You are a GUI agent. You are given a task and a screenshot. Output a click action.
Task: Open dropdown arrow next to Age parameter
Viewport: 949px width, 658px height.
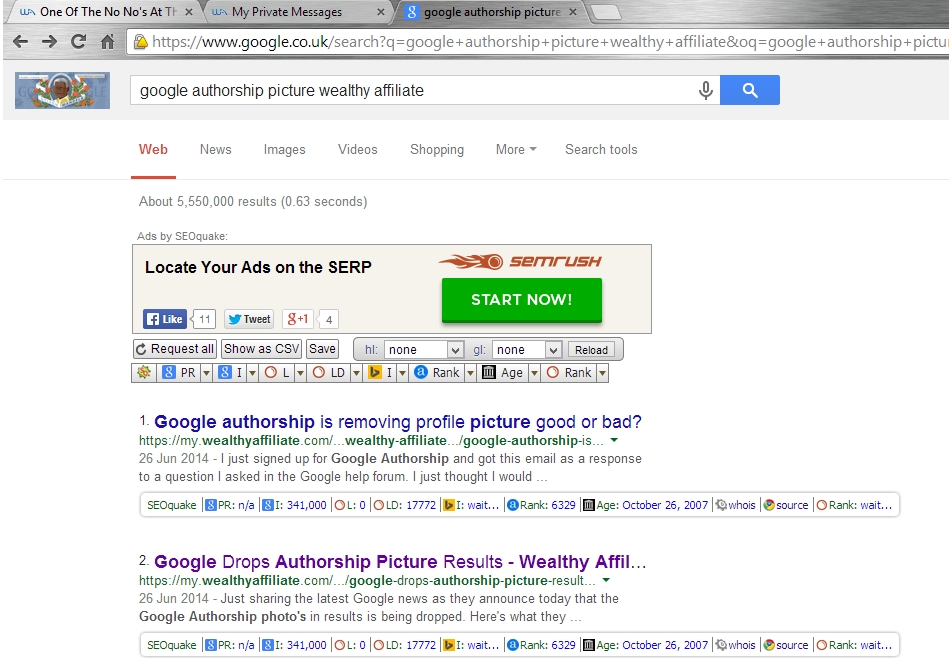pos(534,373)
